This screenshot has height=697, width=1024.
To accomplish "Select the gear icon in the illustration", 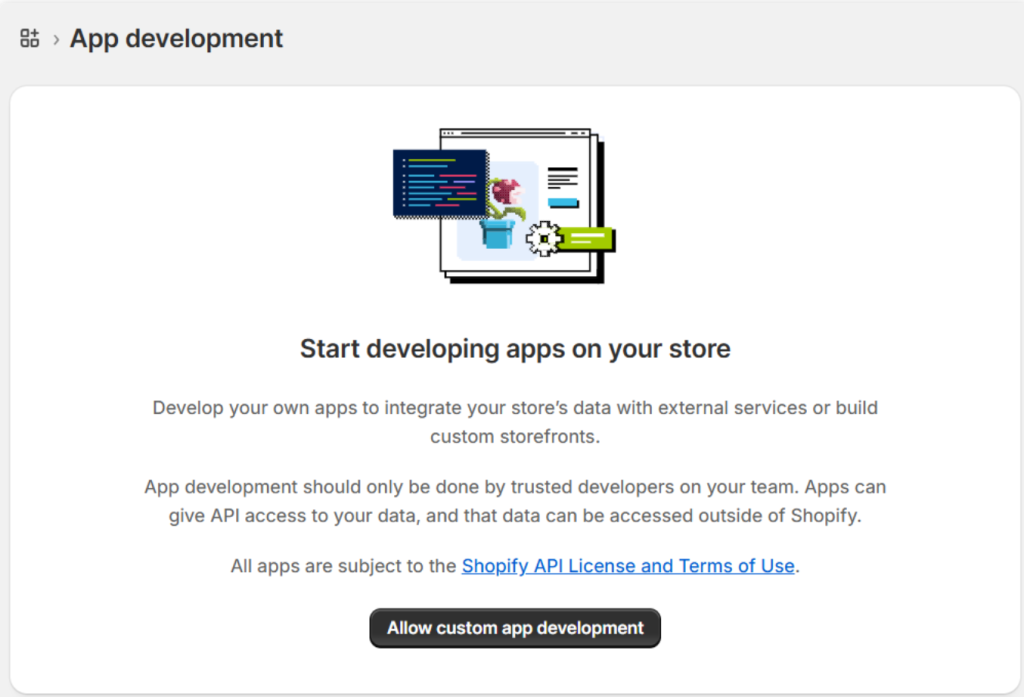I will point(544,238).
